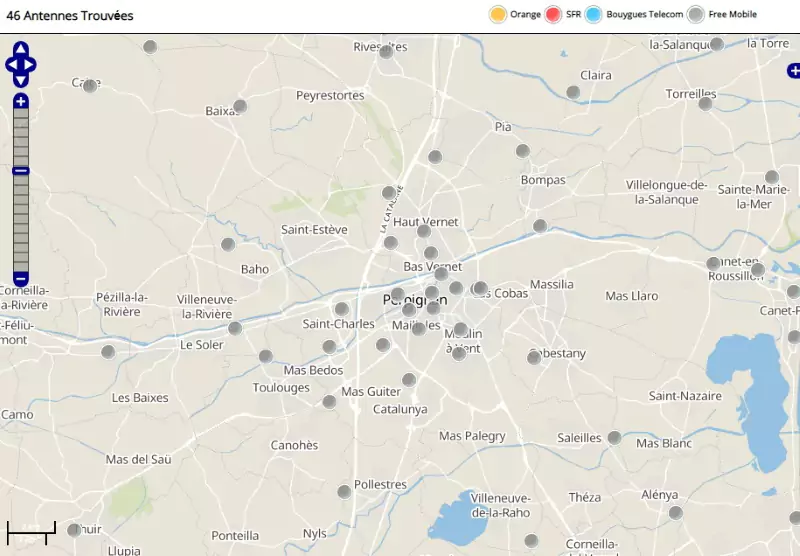
Task: Pan the map up with arrow control
Action: tap(21, 49)
